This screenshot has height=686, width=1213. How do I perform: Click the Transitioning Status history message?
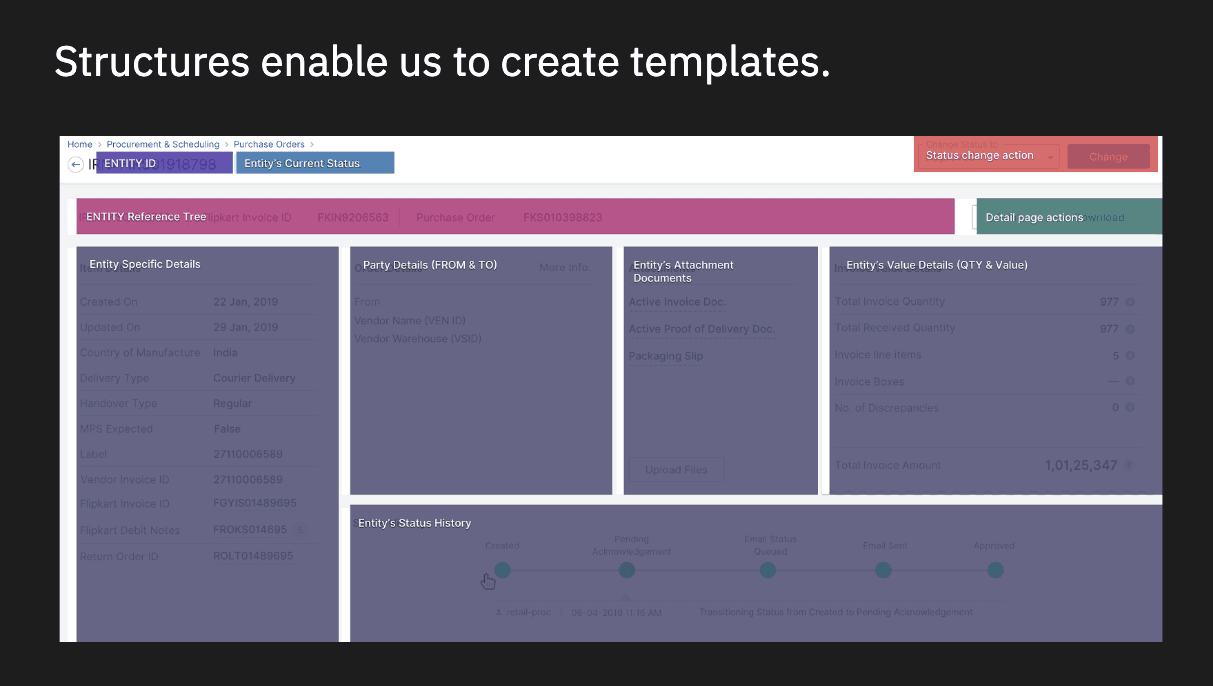[x=836, y=612]
